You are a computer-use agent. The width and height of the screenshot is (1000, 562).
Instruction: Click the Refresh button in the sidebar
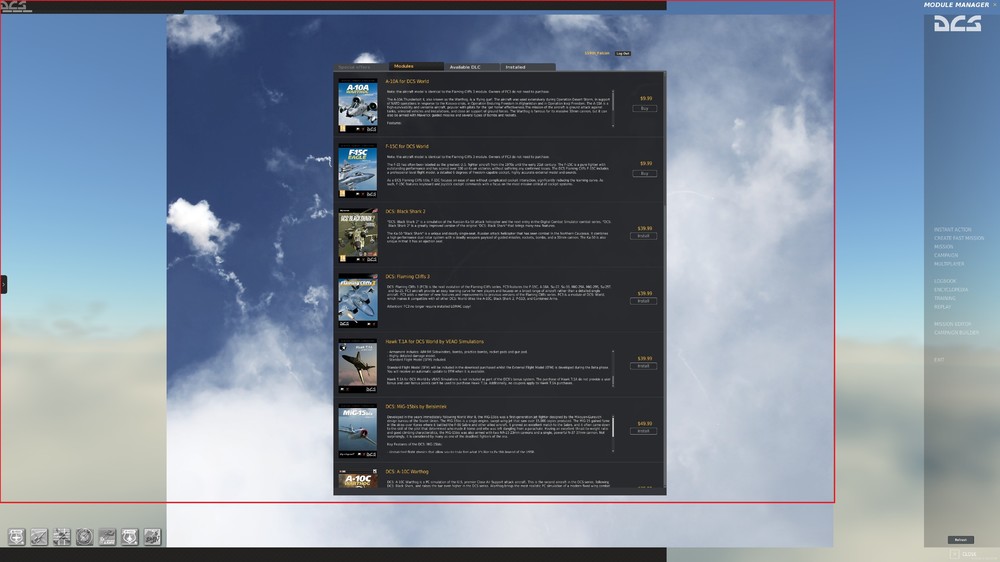coord(960,540)
